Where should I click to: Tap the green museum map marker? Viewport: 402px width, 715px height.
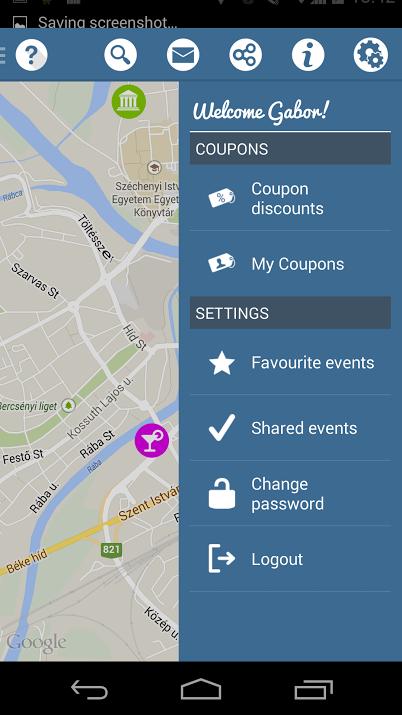pyautogui.click(x=129, y=101)
